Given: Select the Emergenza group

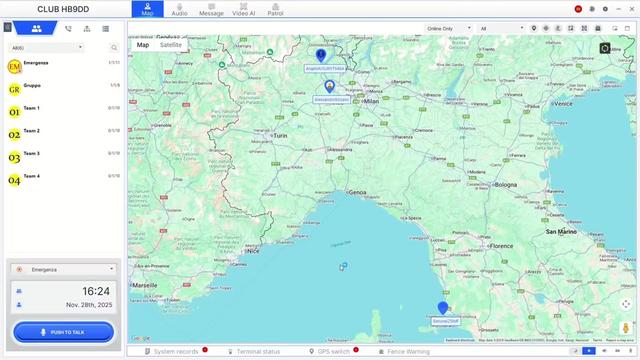Looking at the screenshot, I should 64,66.
